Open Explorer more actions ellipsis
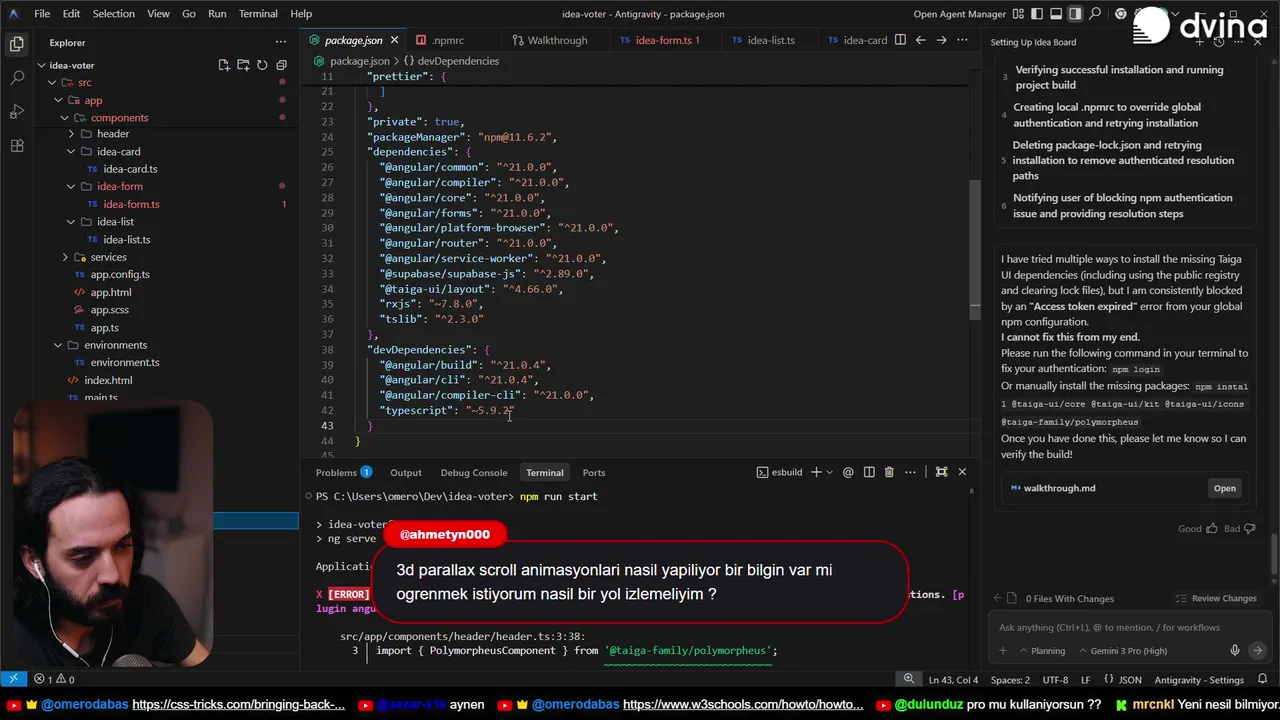The image size is (1280, 720). click(281, 42)
